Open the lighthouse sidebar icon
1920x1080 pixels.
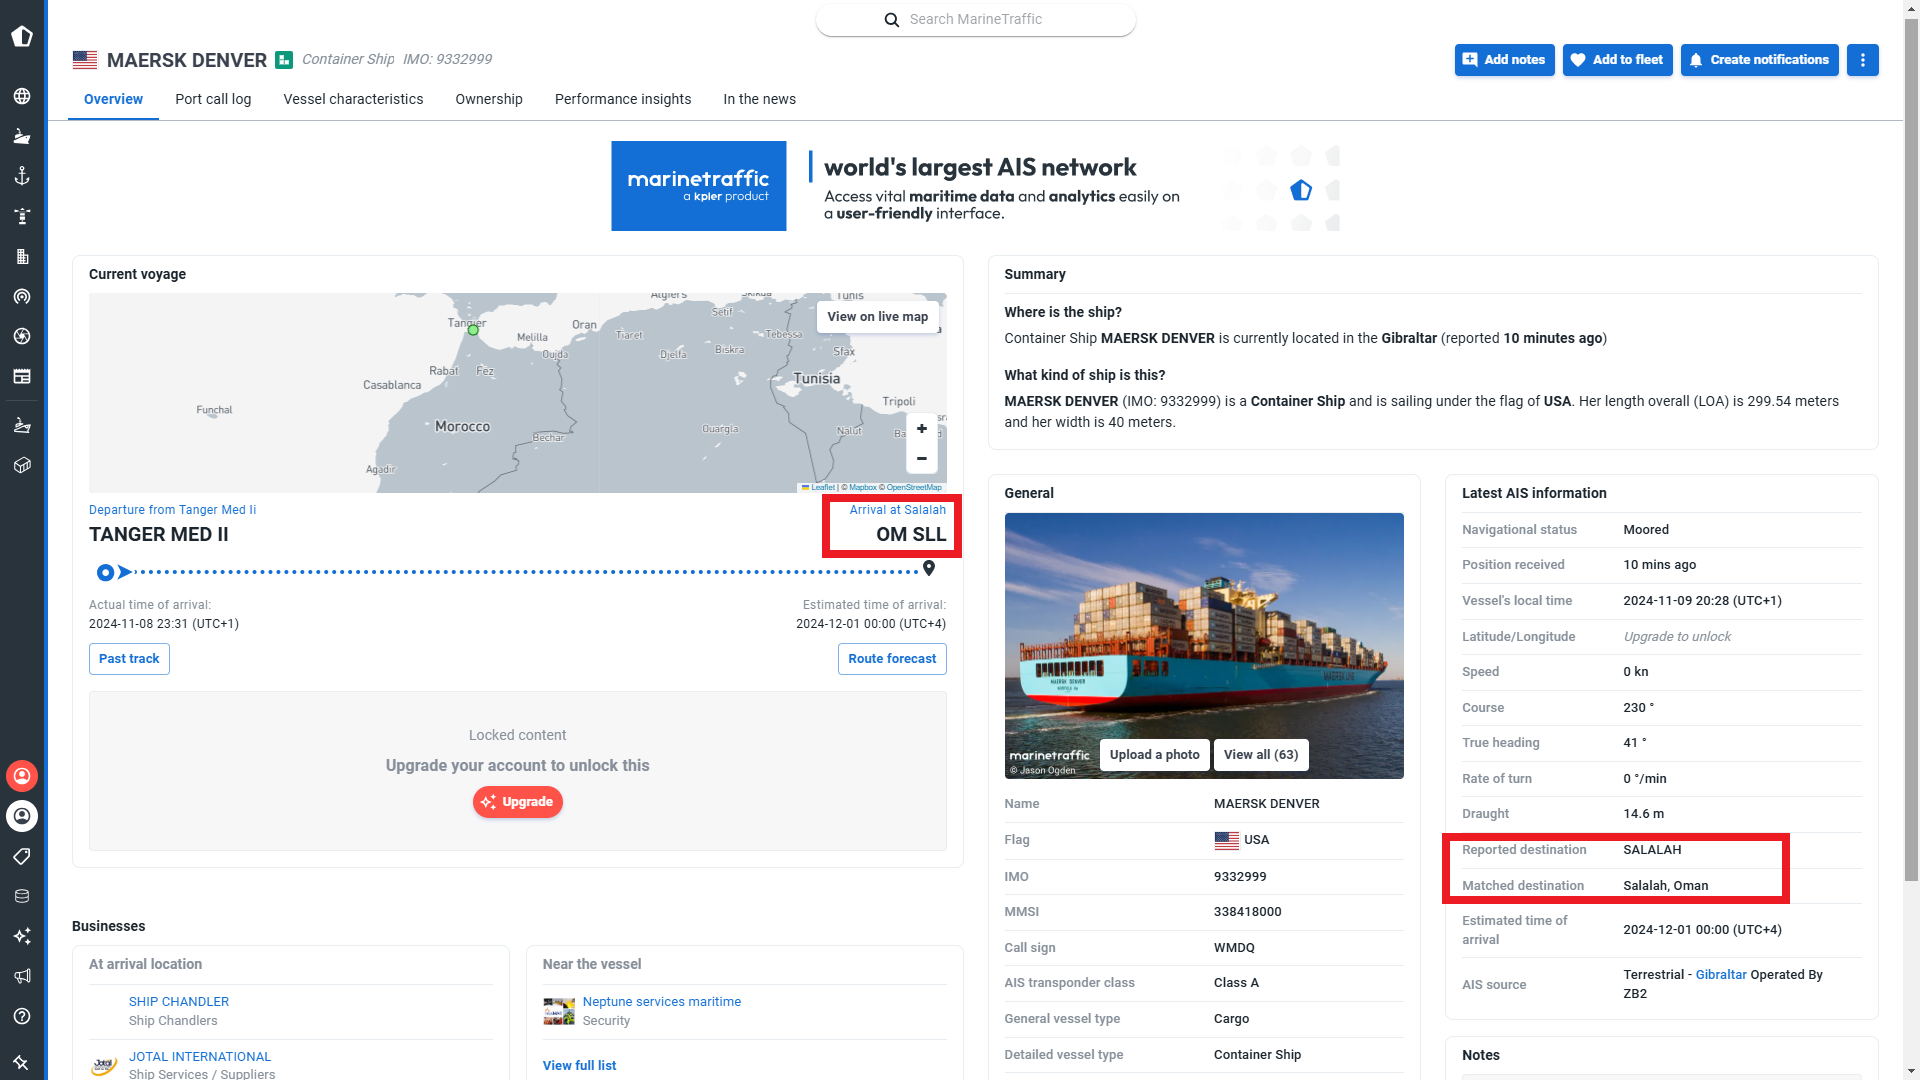click(x=22, y=216)
